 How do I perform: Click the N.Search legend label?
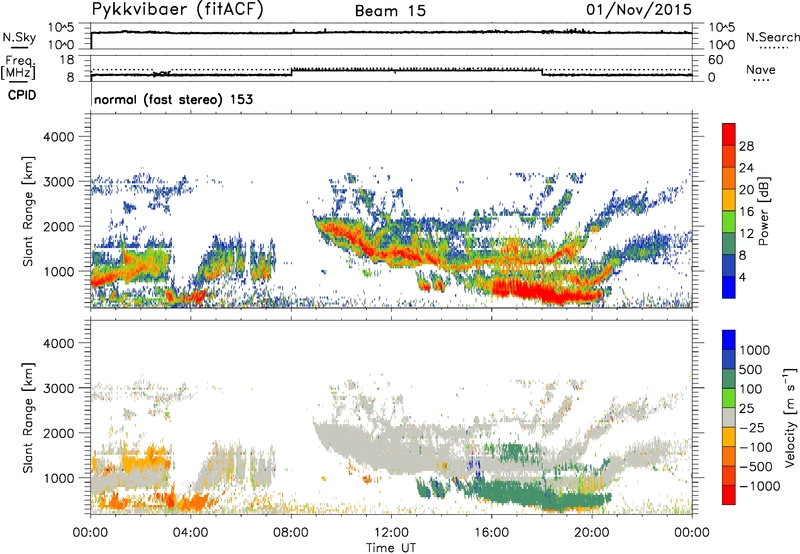[x=772, y=37]
